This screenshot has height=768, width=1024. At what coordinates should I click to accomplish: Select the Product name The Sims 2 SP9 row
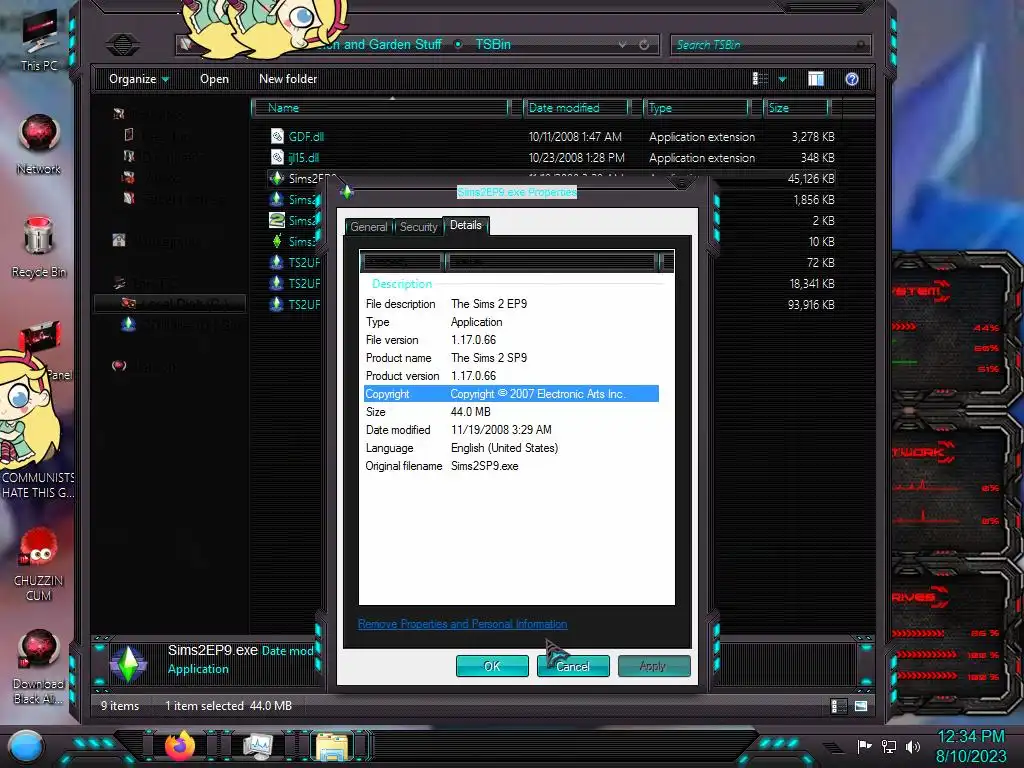(511, 358)
